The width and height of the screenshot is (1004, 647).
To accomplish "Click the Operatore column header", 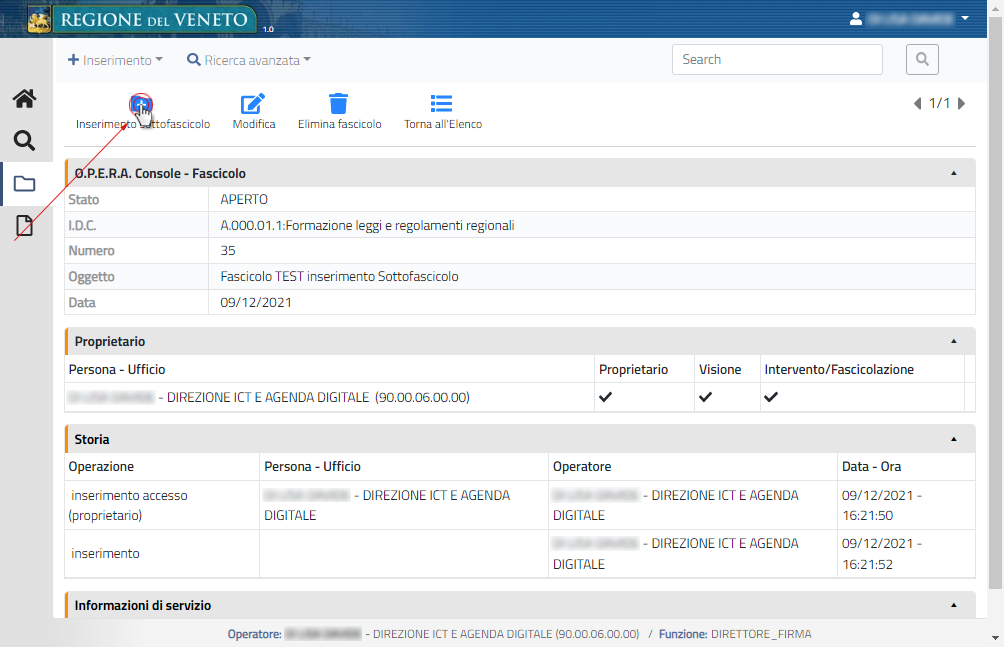I will point(582,466).
